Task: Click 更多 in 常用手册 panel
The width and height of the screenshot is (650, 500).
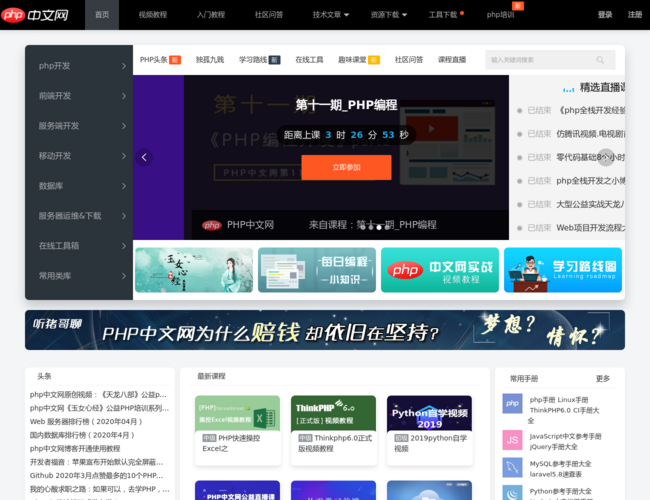Action: pyautogui.click(x=603, y=379)
